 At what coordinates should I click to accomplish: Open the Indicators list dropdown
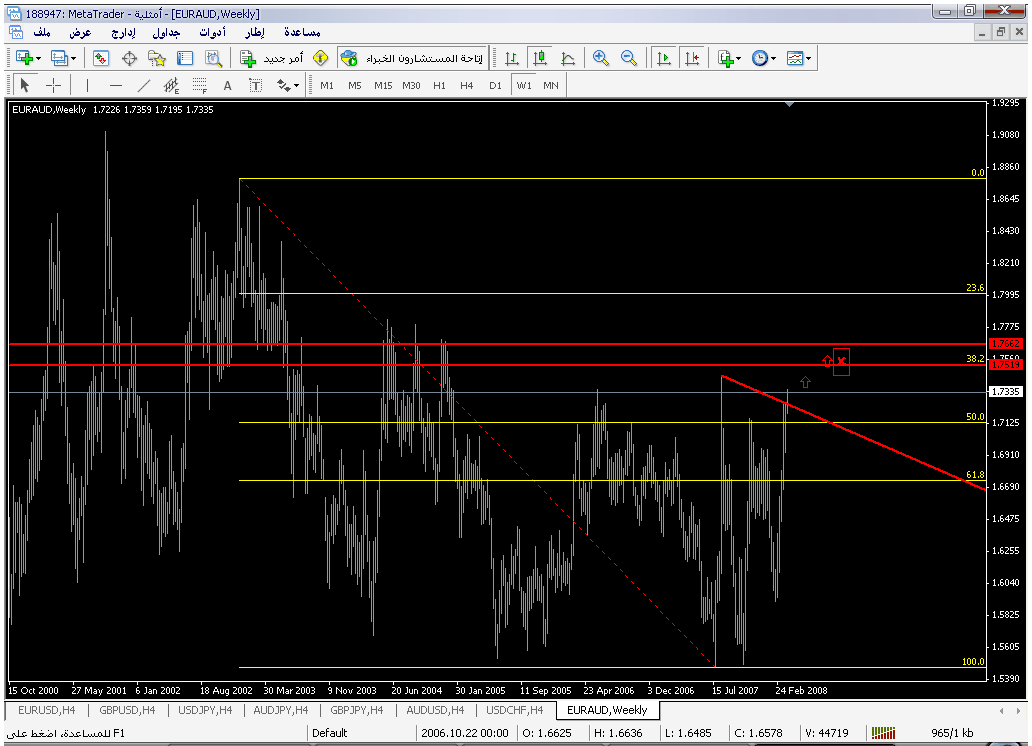pos(728,59)
